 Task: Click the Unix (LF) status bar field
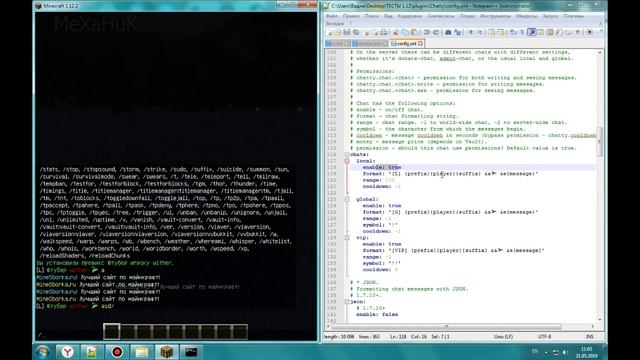(503, 337)
